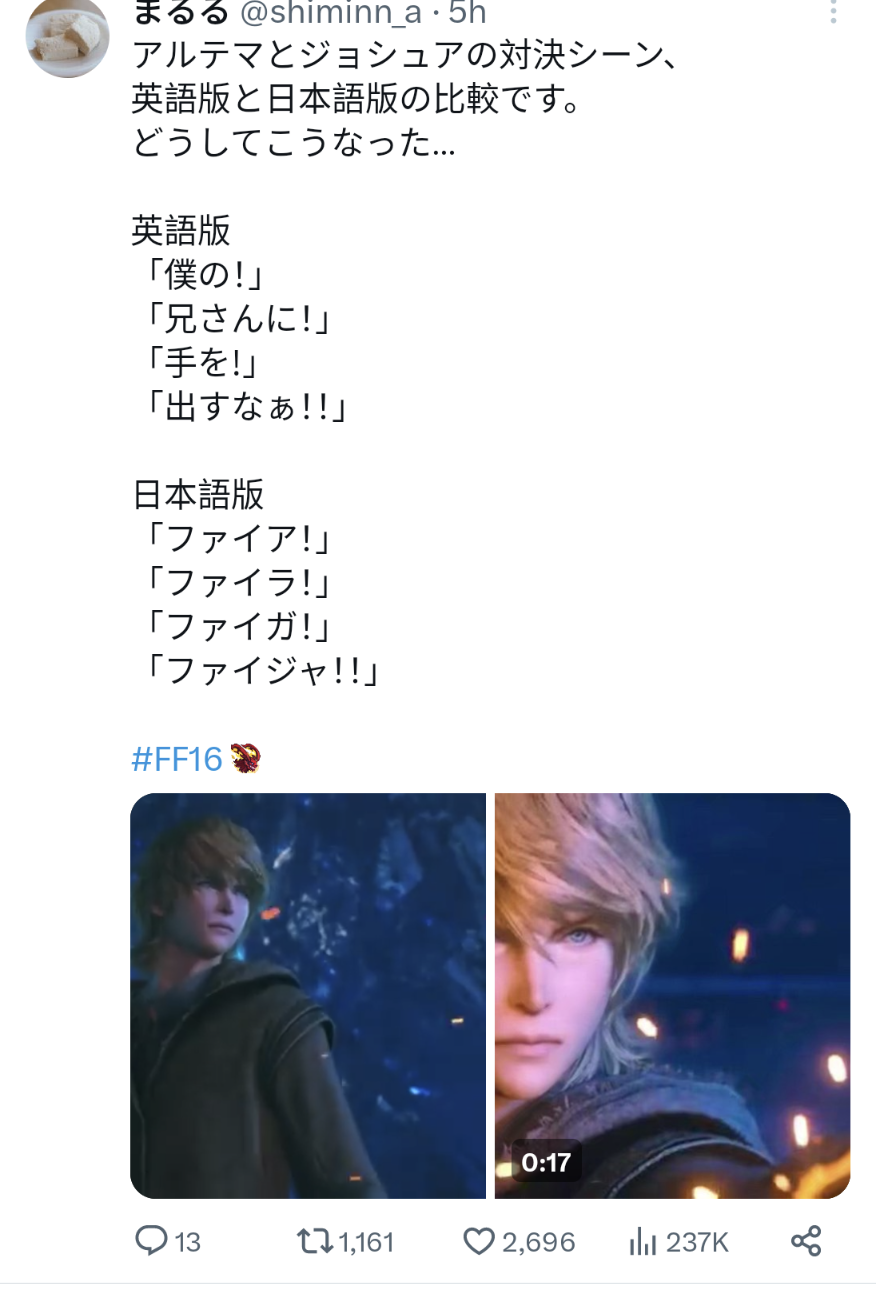
Task: Tap the retweet icon showing 1,161
Action: point(316,1241)
